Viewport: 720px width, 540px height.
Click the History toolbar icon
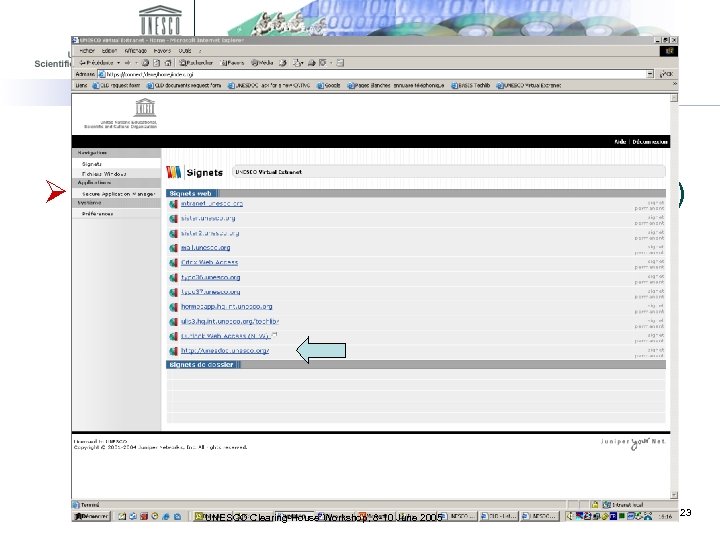(x=283, y=63)
